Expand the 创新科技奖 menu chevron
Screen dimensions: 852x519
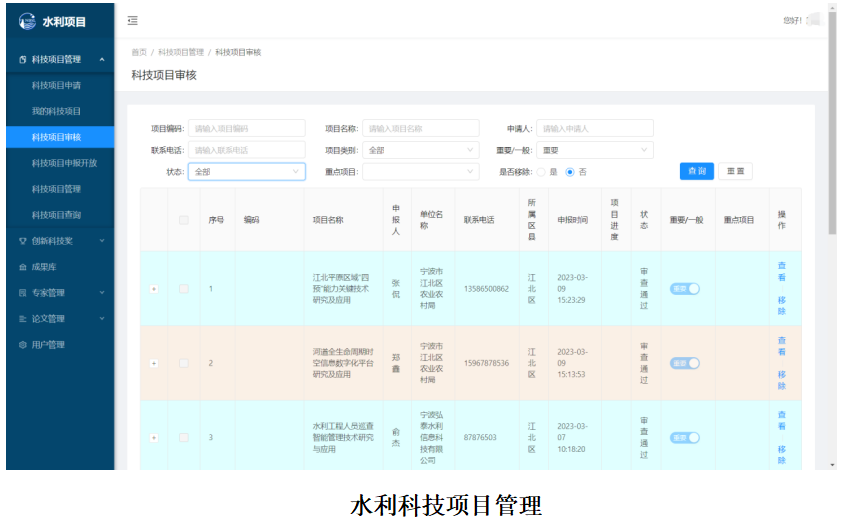(102, 241)
